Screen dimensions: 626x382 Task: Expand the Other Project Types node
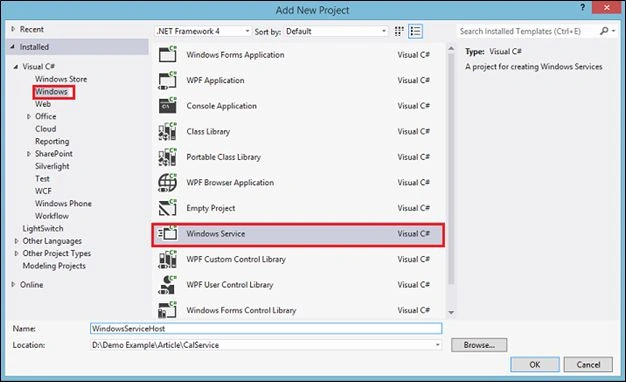[x=16, y=253]
